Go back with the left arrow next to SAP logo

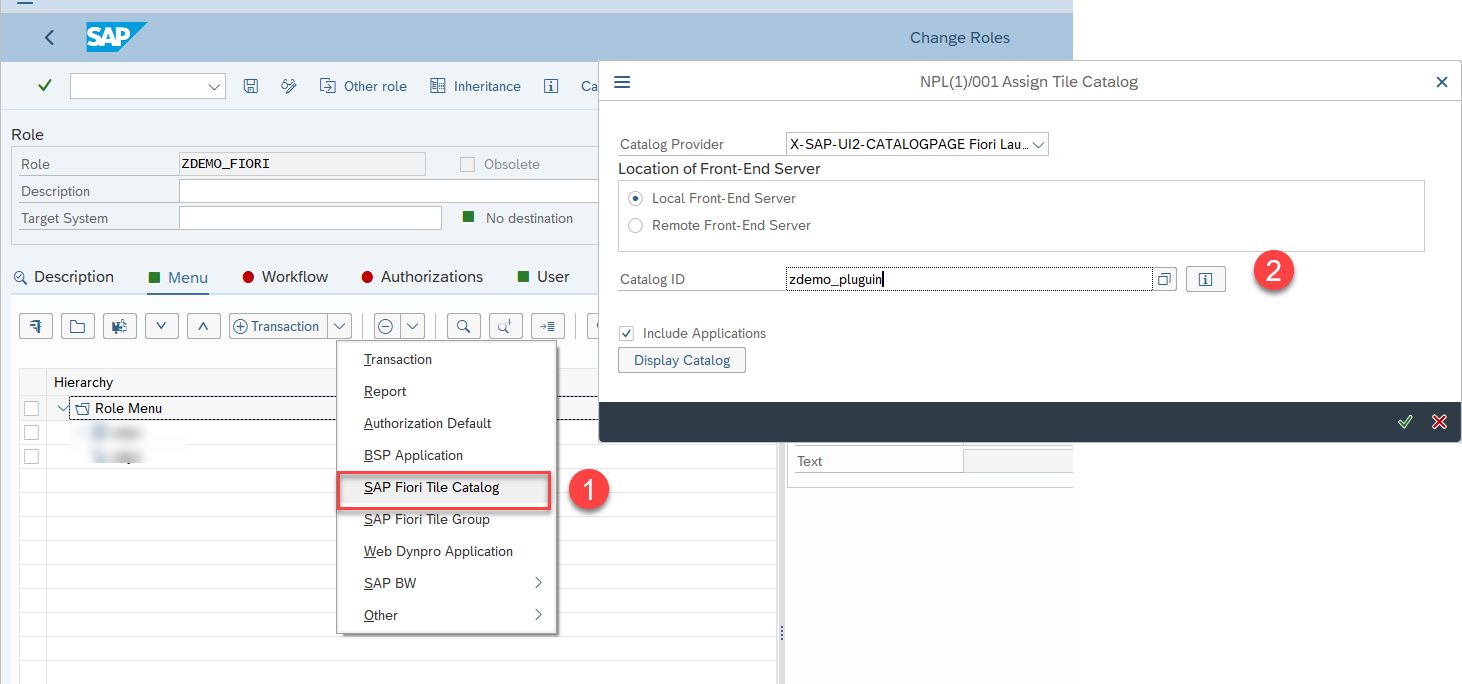tap(50, 38)
